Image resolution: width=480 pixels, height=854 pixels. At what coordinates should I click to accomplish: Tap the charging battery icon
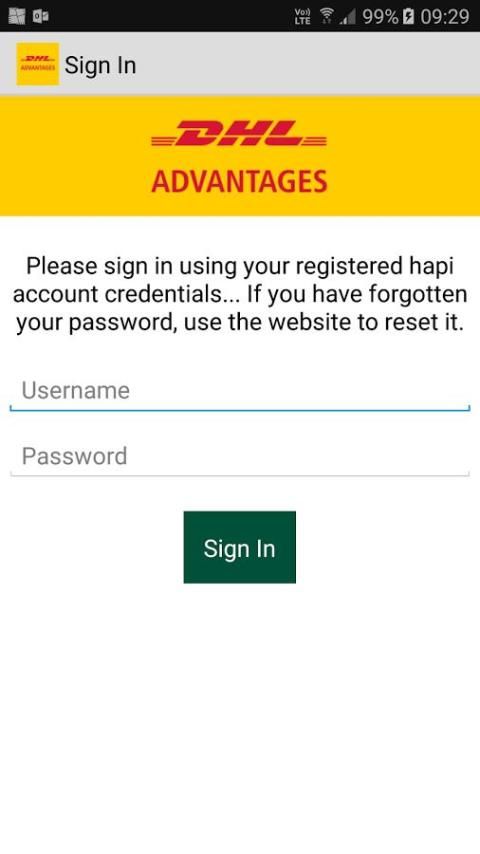click(408, 17)
